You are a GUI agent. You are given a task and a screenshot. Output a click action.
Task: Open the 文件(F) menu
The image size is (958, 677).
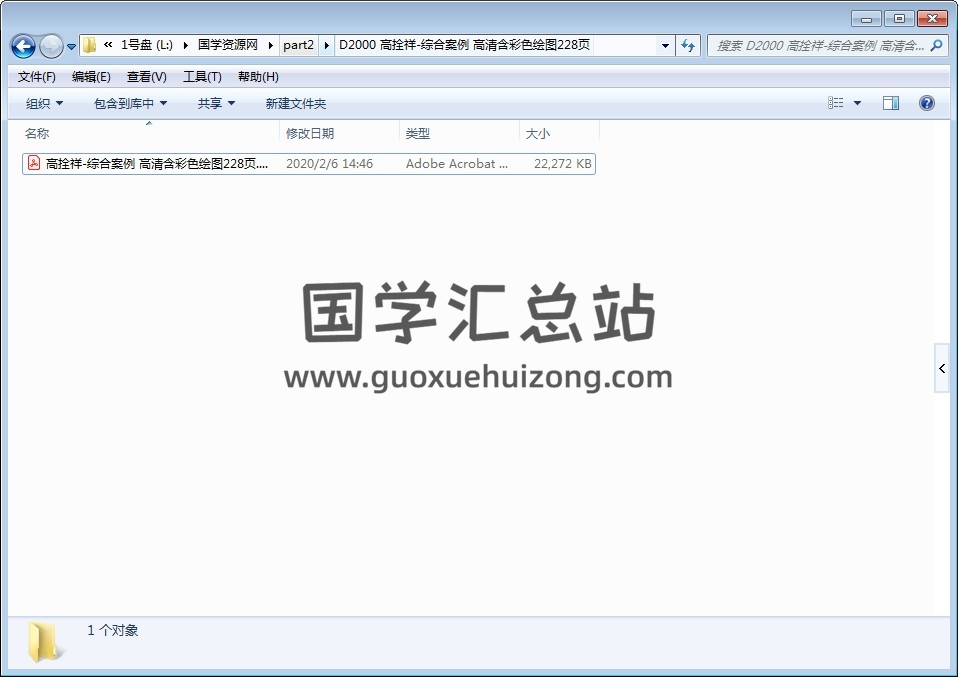coord(37,76)
